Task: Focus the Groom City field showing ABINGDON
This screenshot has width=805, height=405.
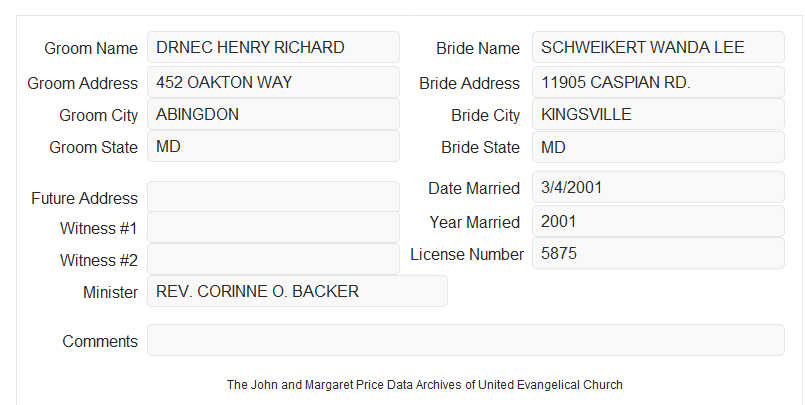Action: [x=273, y=114]
